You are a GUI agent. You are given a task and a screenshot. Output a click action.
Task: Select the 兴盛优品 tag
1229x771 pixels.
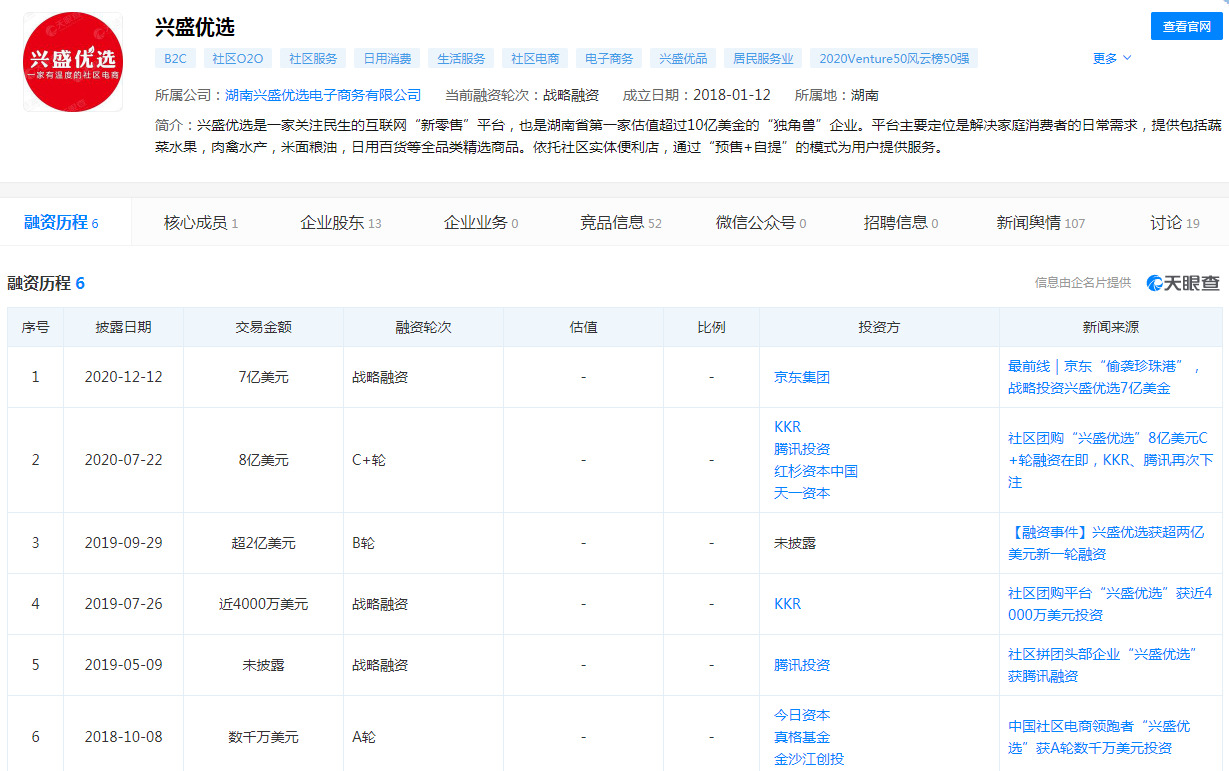tap(683, 58)
